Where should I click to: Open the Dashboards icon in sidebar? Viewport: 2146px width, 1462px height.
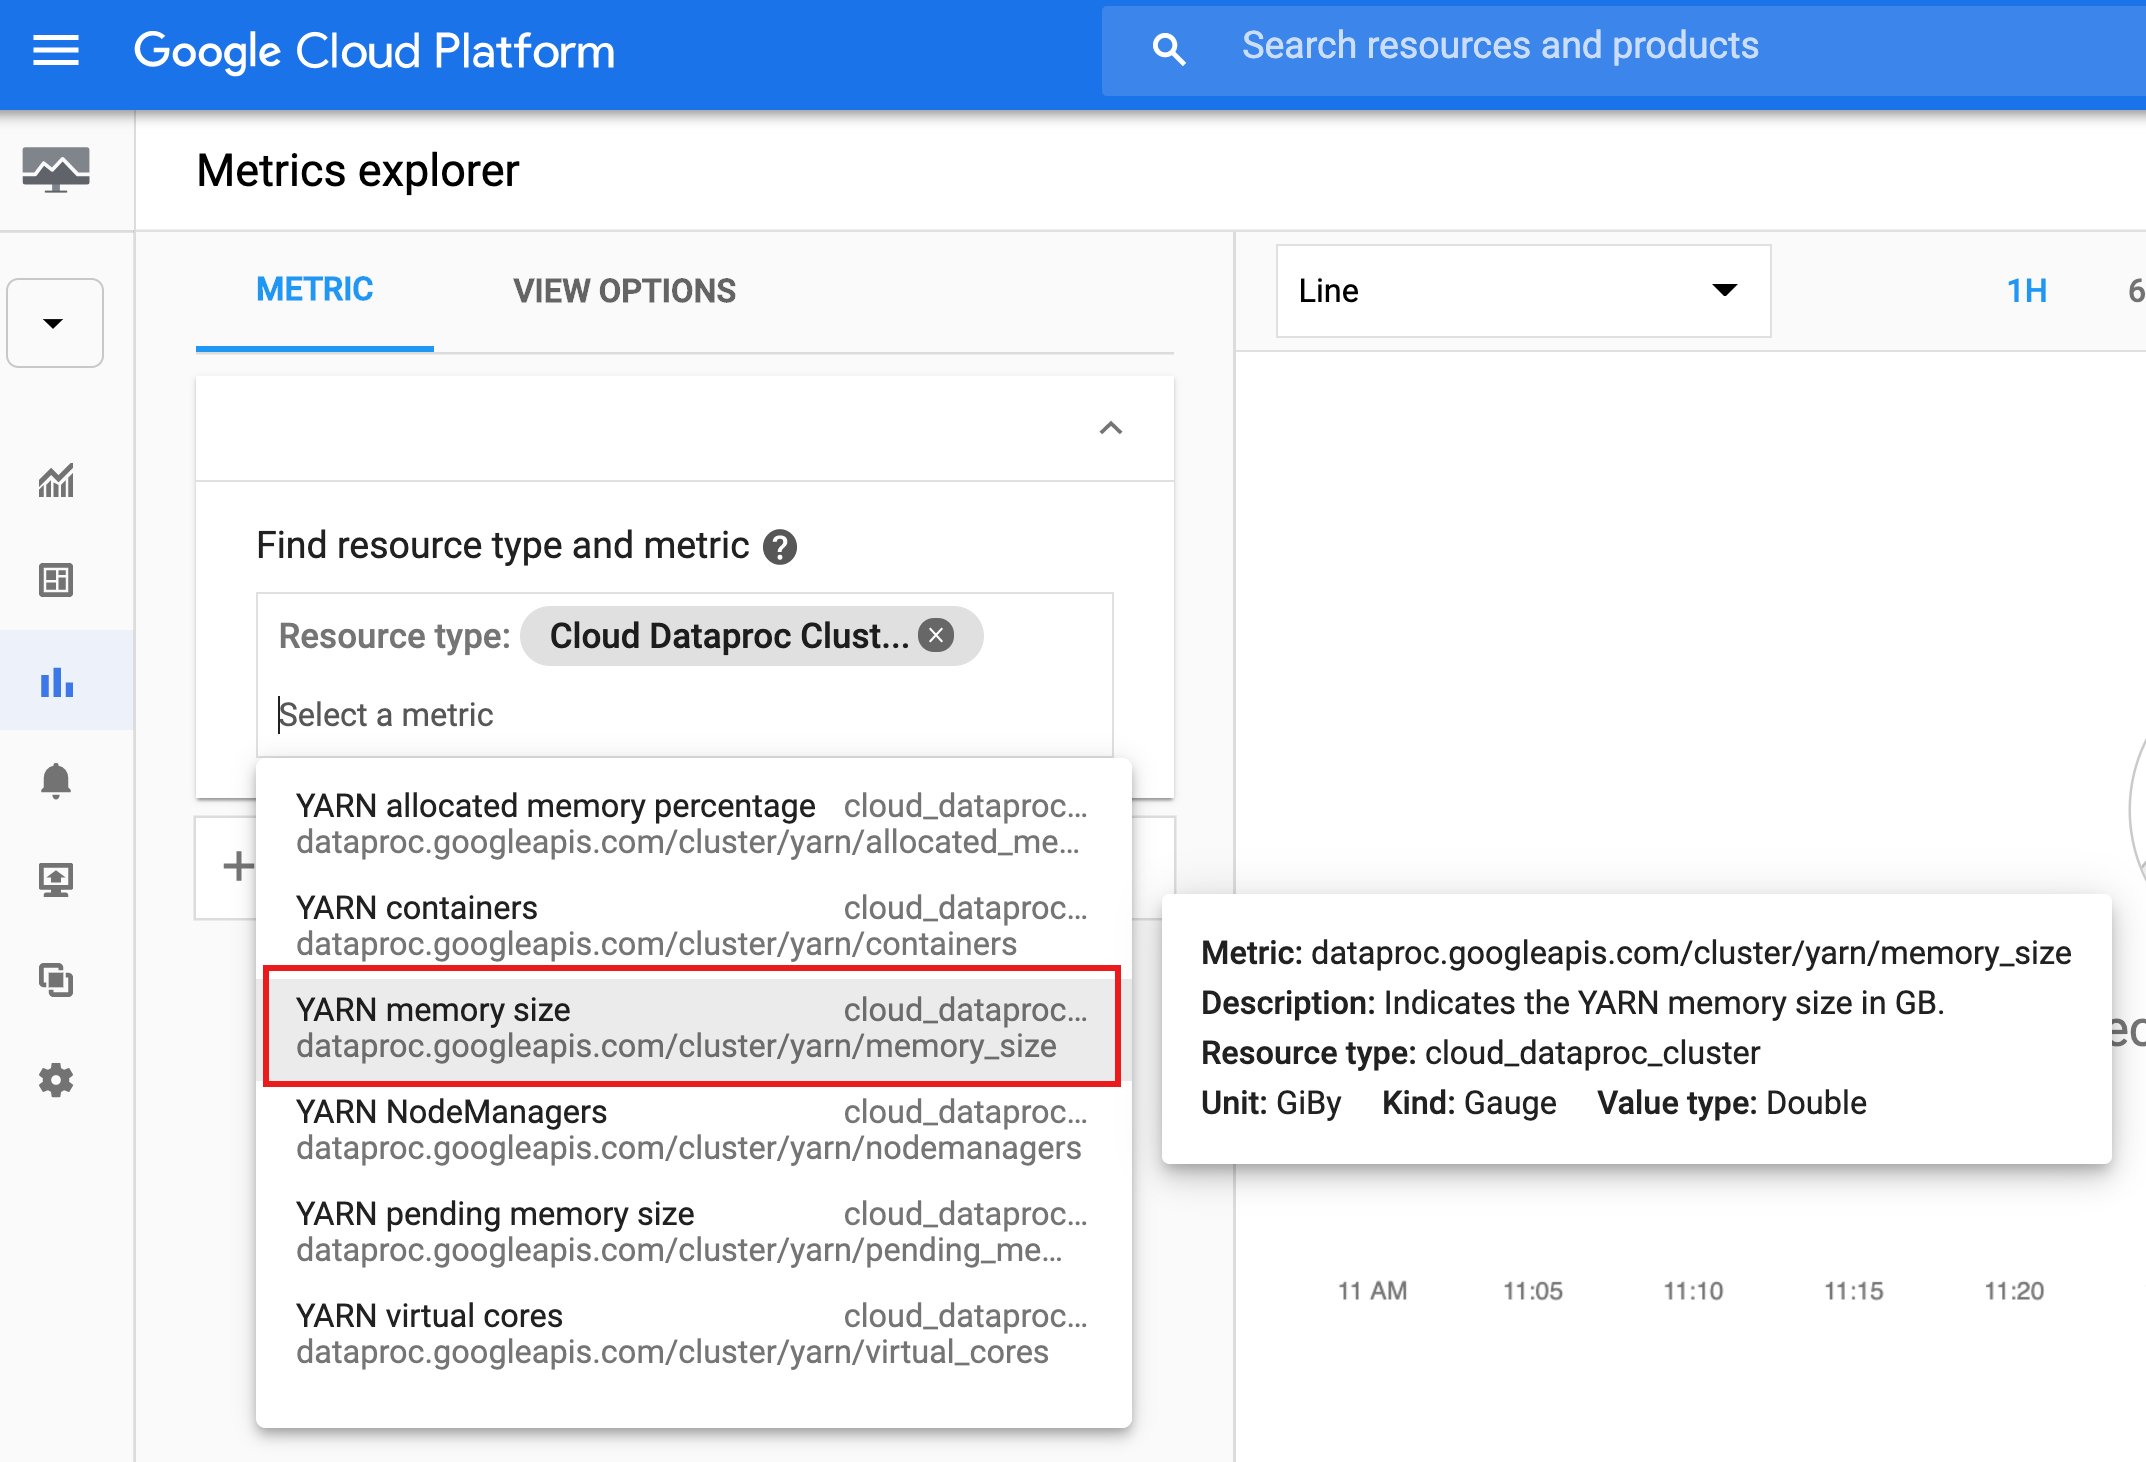(56, 580)
